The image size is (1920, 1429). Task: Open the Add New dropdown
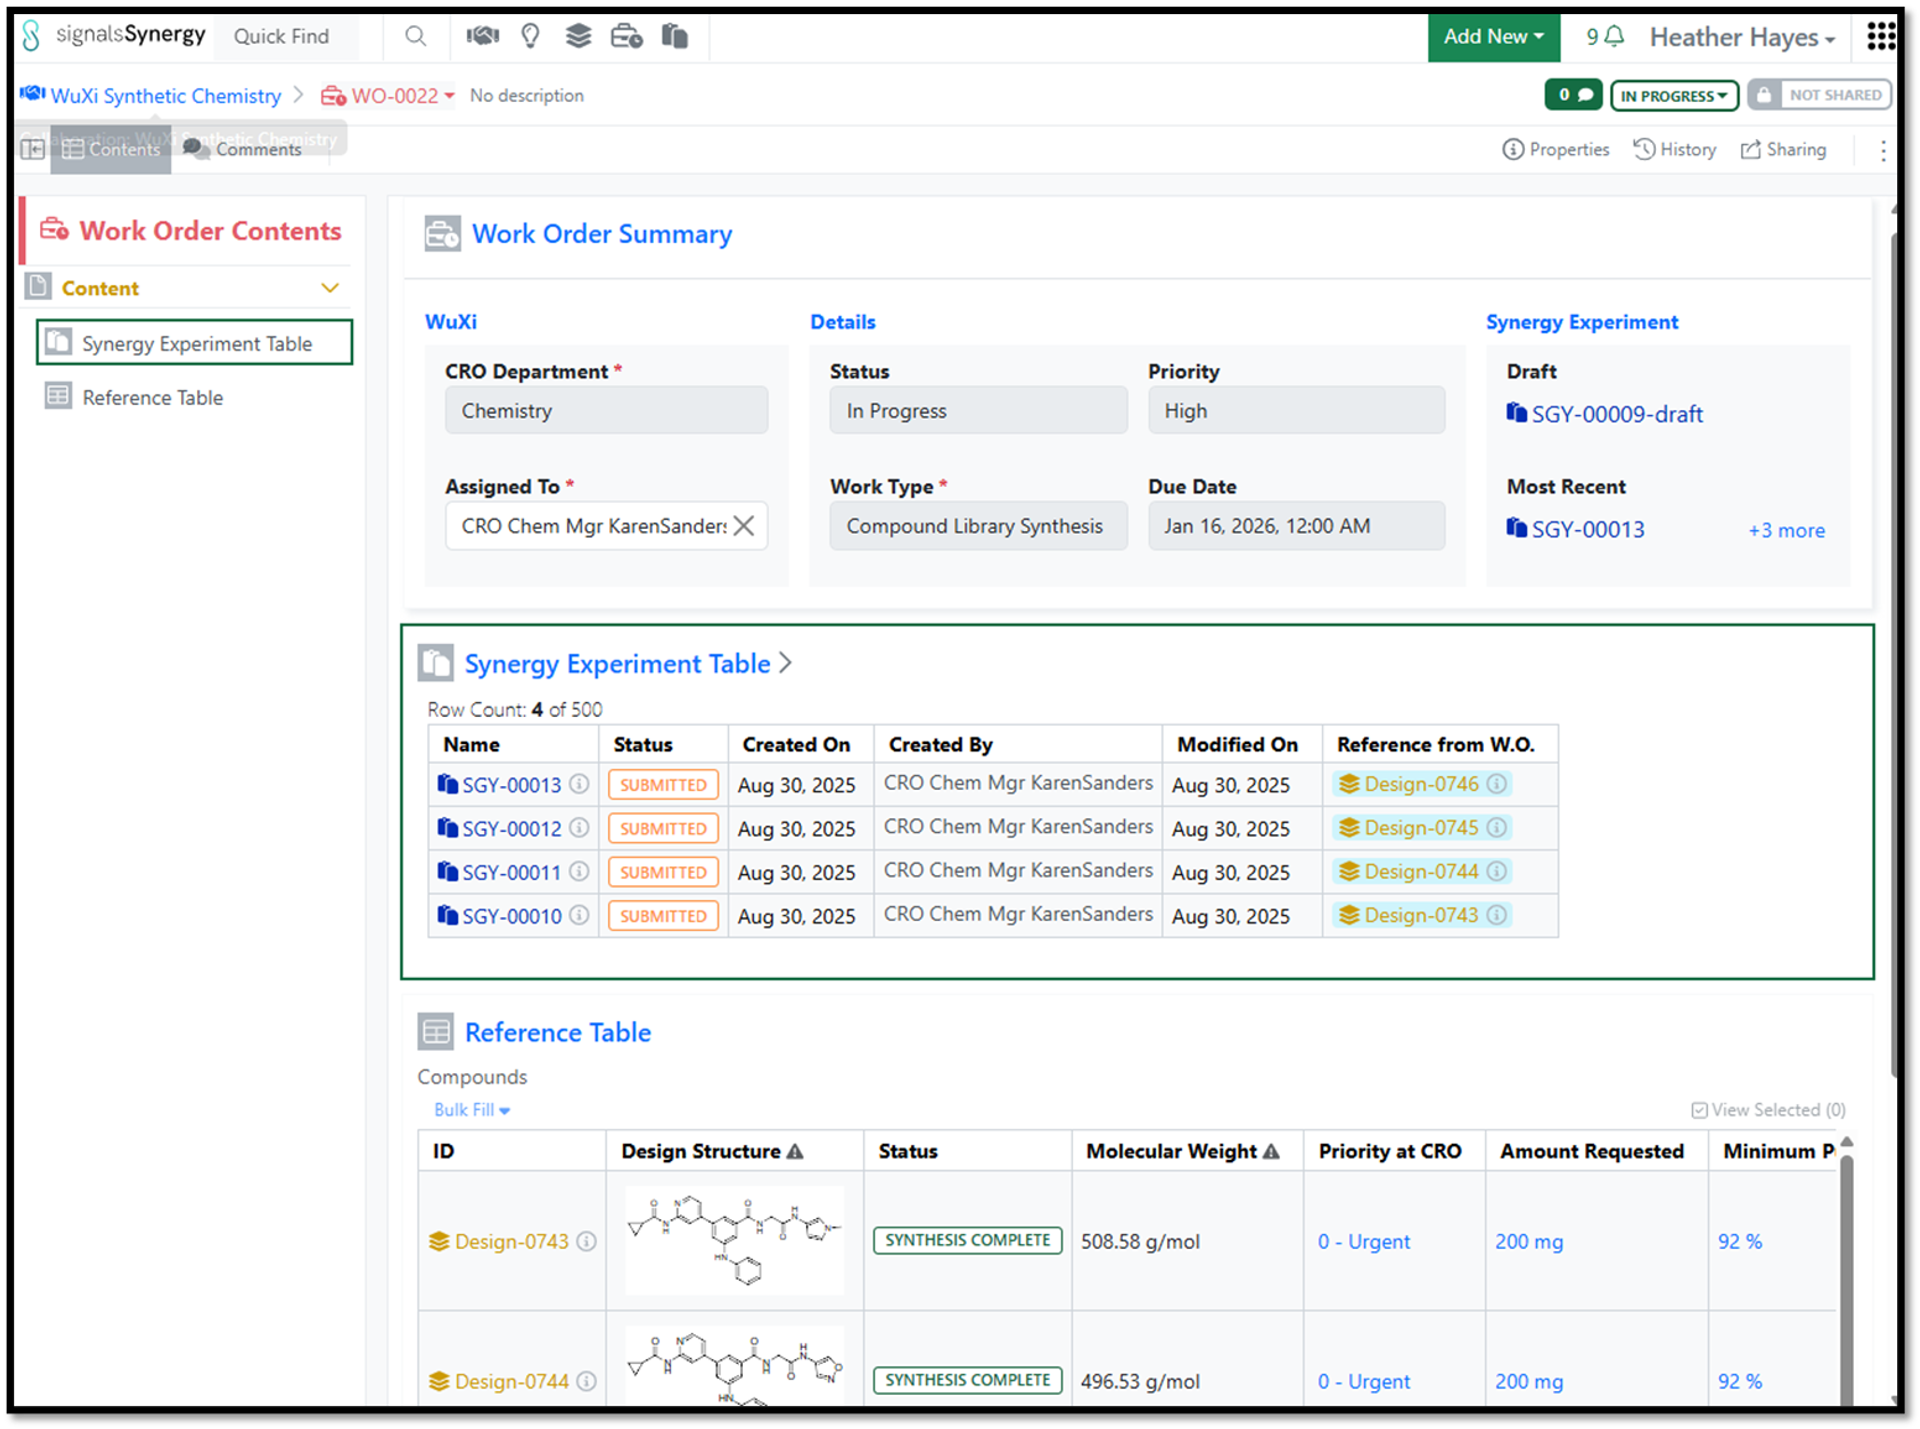point(1493,37)
